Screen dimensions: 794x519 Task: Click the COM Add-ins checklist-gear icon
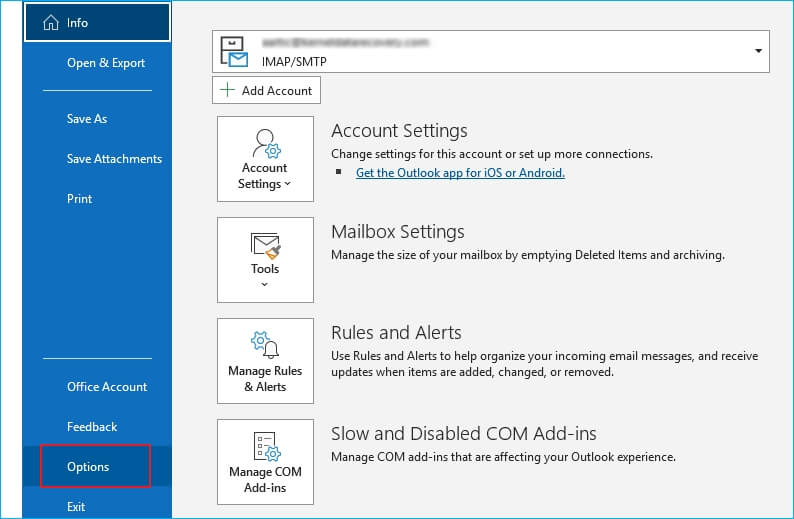pyautogui.click(x=267, y=446)
